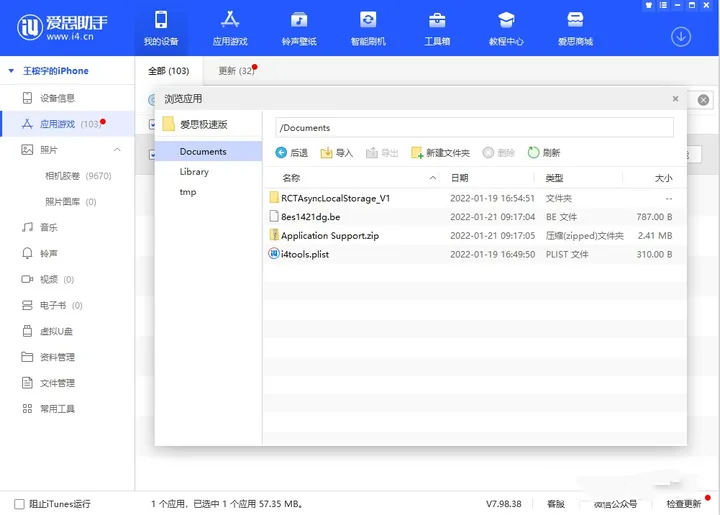This screenshot has height=515, width=720.
Task: Refresh the file list with 刷新
Action: point(544,153)
